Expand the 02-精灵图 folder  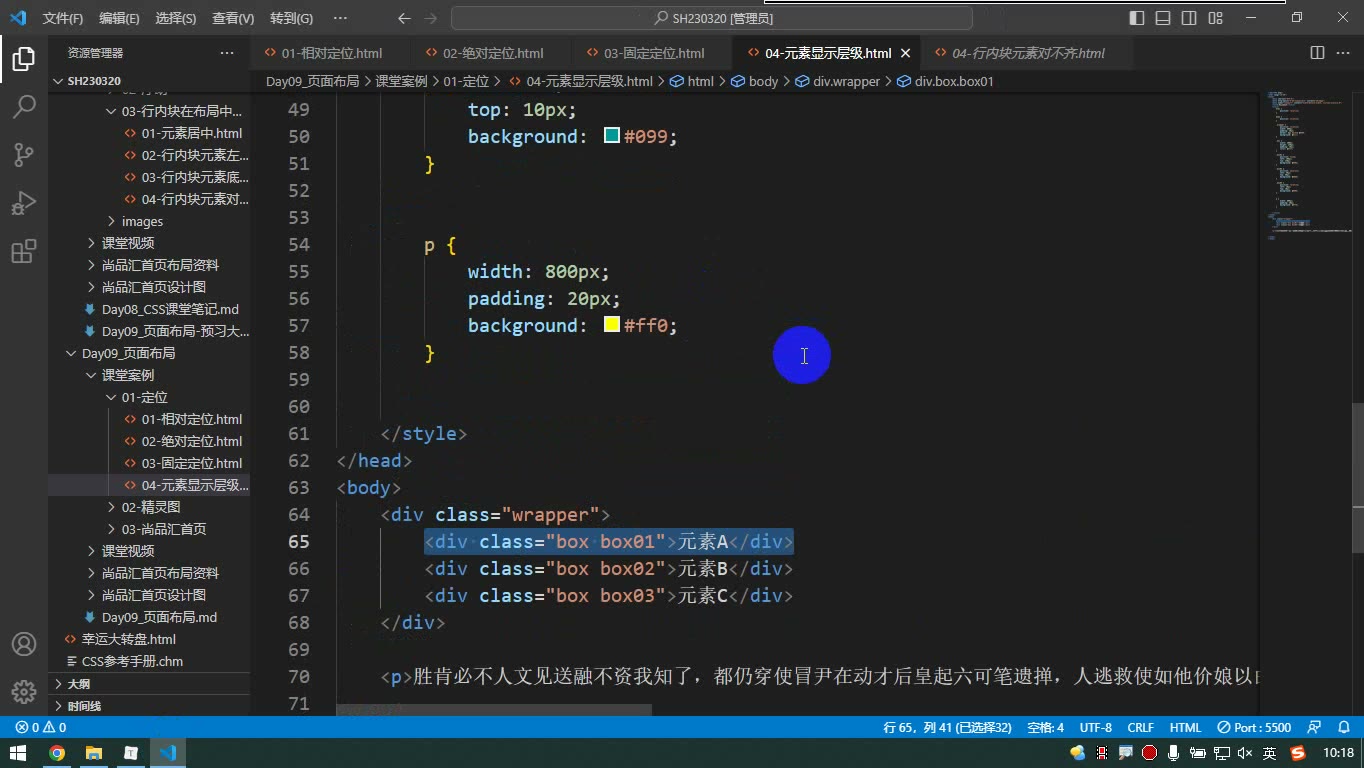(149, 507)
